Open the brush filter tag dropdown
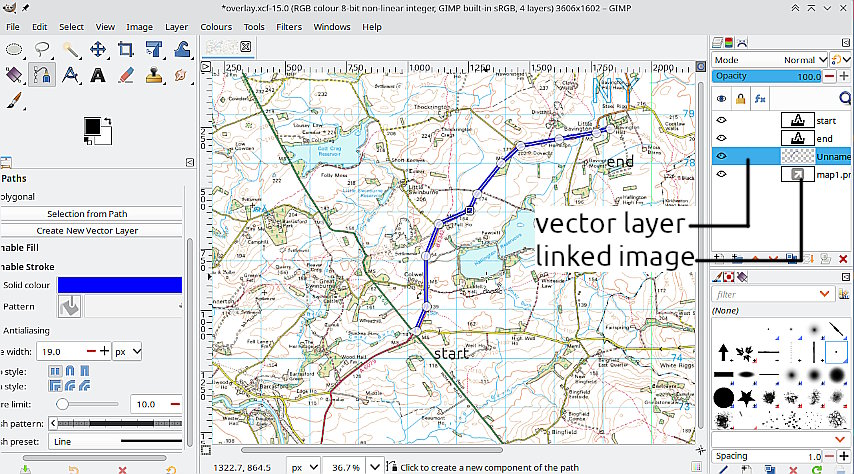 click(x=825, y=294)
